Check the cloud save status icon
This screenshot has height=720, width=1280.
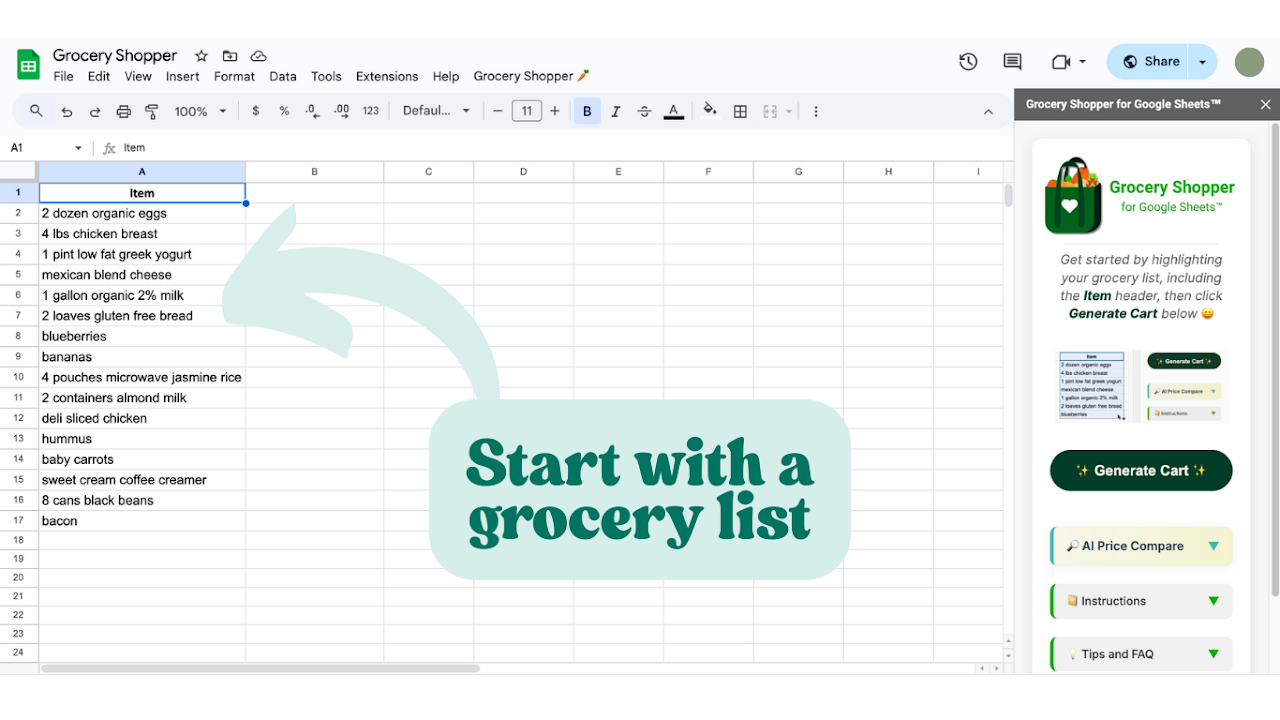(x=259, y=56)
